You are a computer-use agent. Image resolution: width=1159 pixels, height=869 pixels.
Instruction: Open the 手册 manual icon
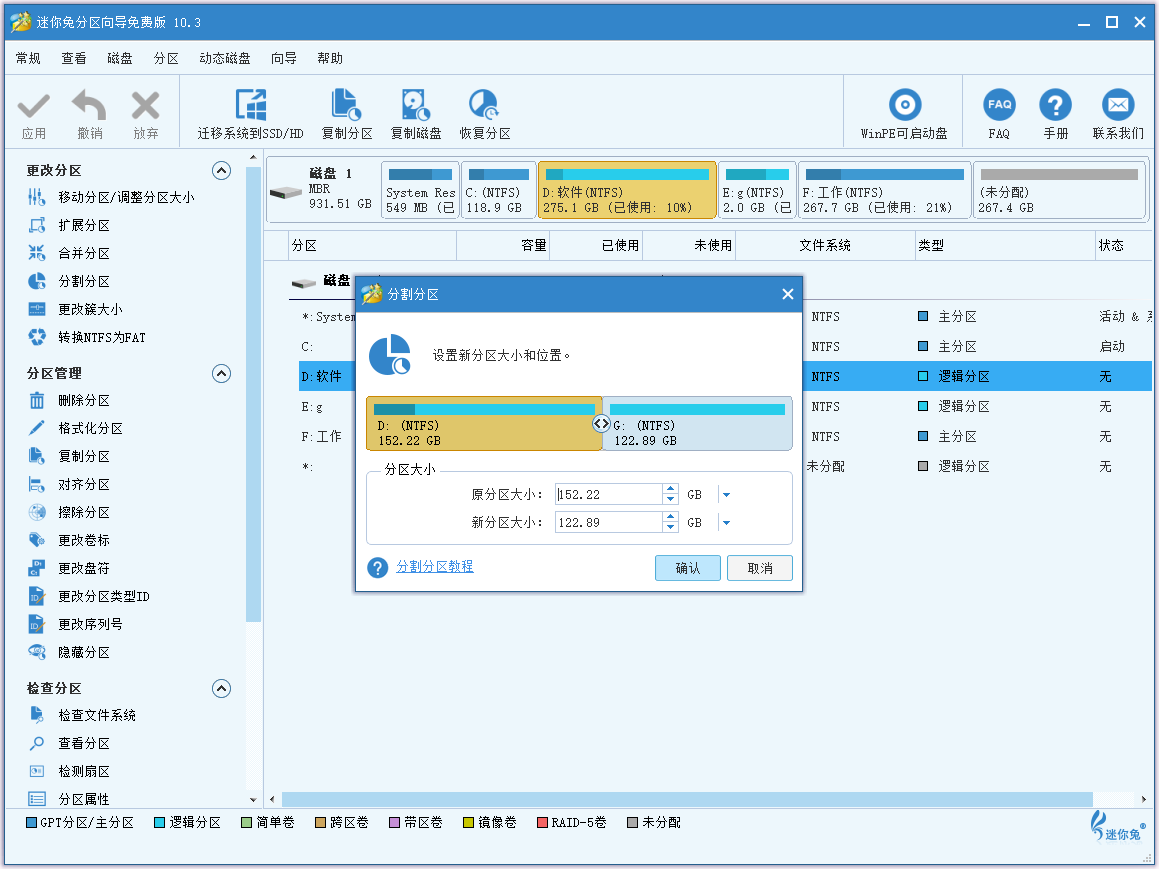tap(1056, 105)
